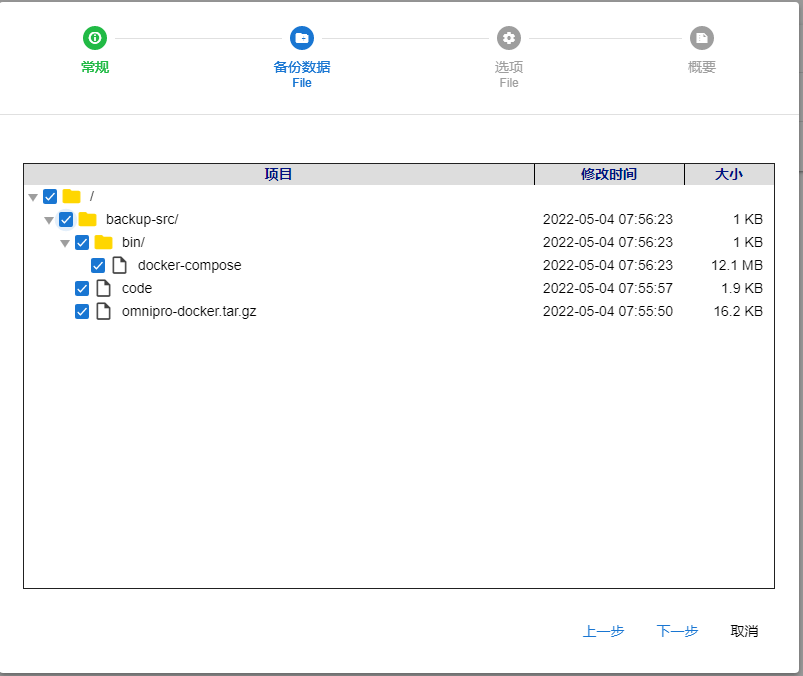This screenshot has width=803, height=676.
Task: Go back with the 上一步 button
Action: coord(603,631)
